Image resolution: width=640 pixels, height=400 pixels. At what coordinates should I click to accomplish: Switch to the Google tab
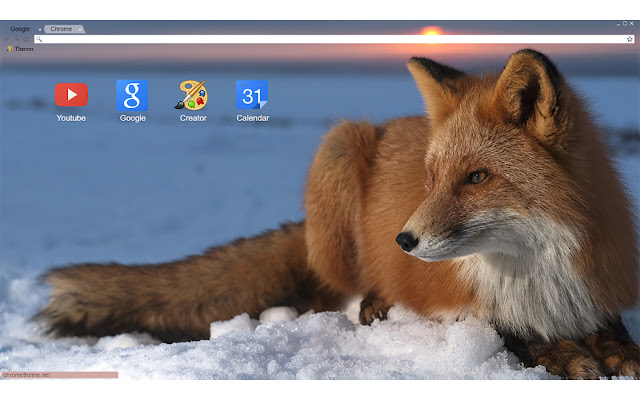point(20,29)
